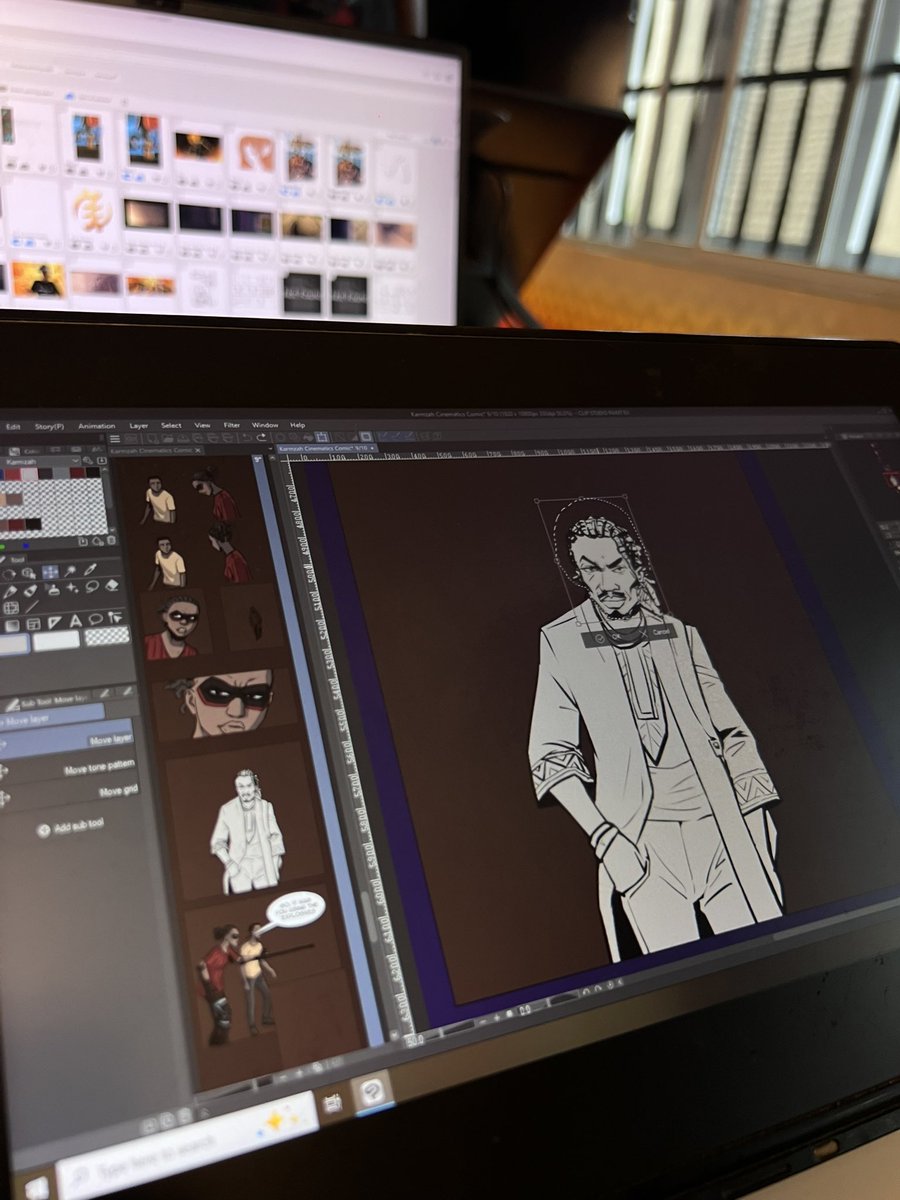Open the command bar hamburger menu
This screenshot has width=900, height=1200.
point(115,439)
